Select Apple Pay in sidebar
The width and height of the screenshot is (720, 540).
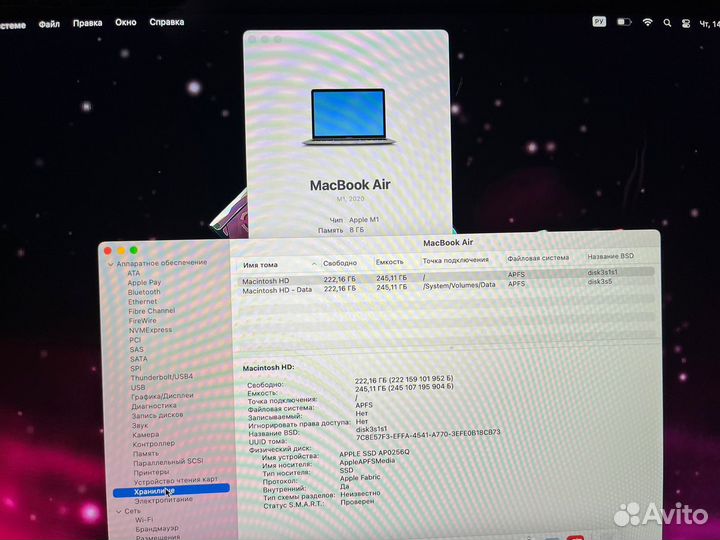(x=144, y=282)
